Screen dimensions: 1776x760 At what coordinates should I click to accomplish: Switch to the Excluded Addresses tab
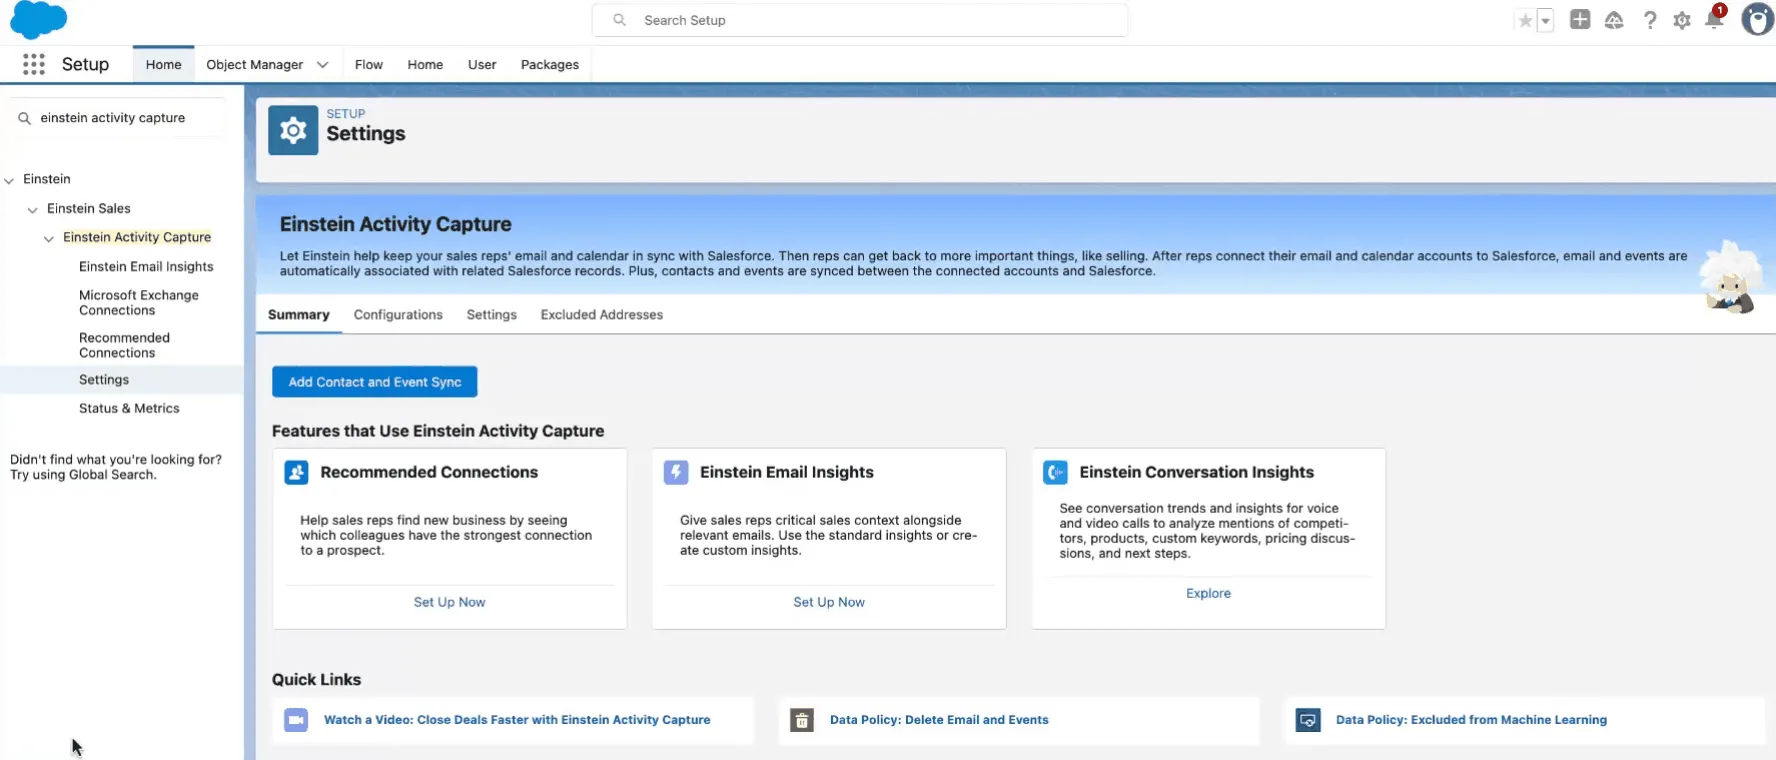pyautogui.click(x=602, y=315)
